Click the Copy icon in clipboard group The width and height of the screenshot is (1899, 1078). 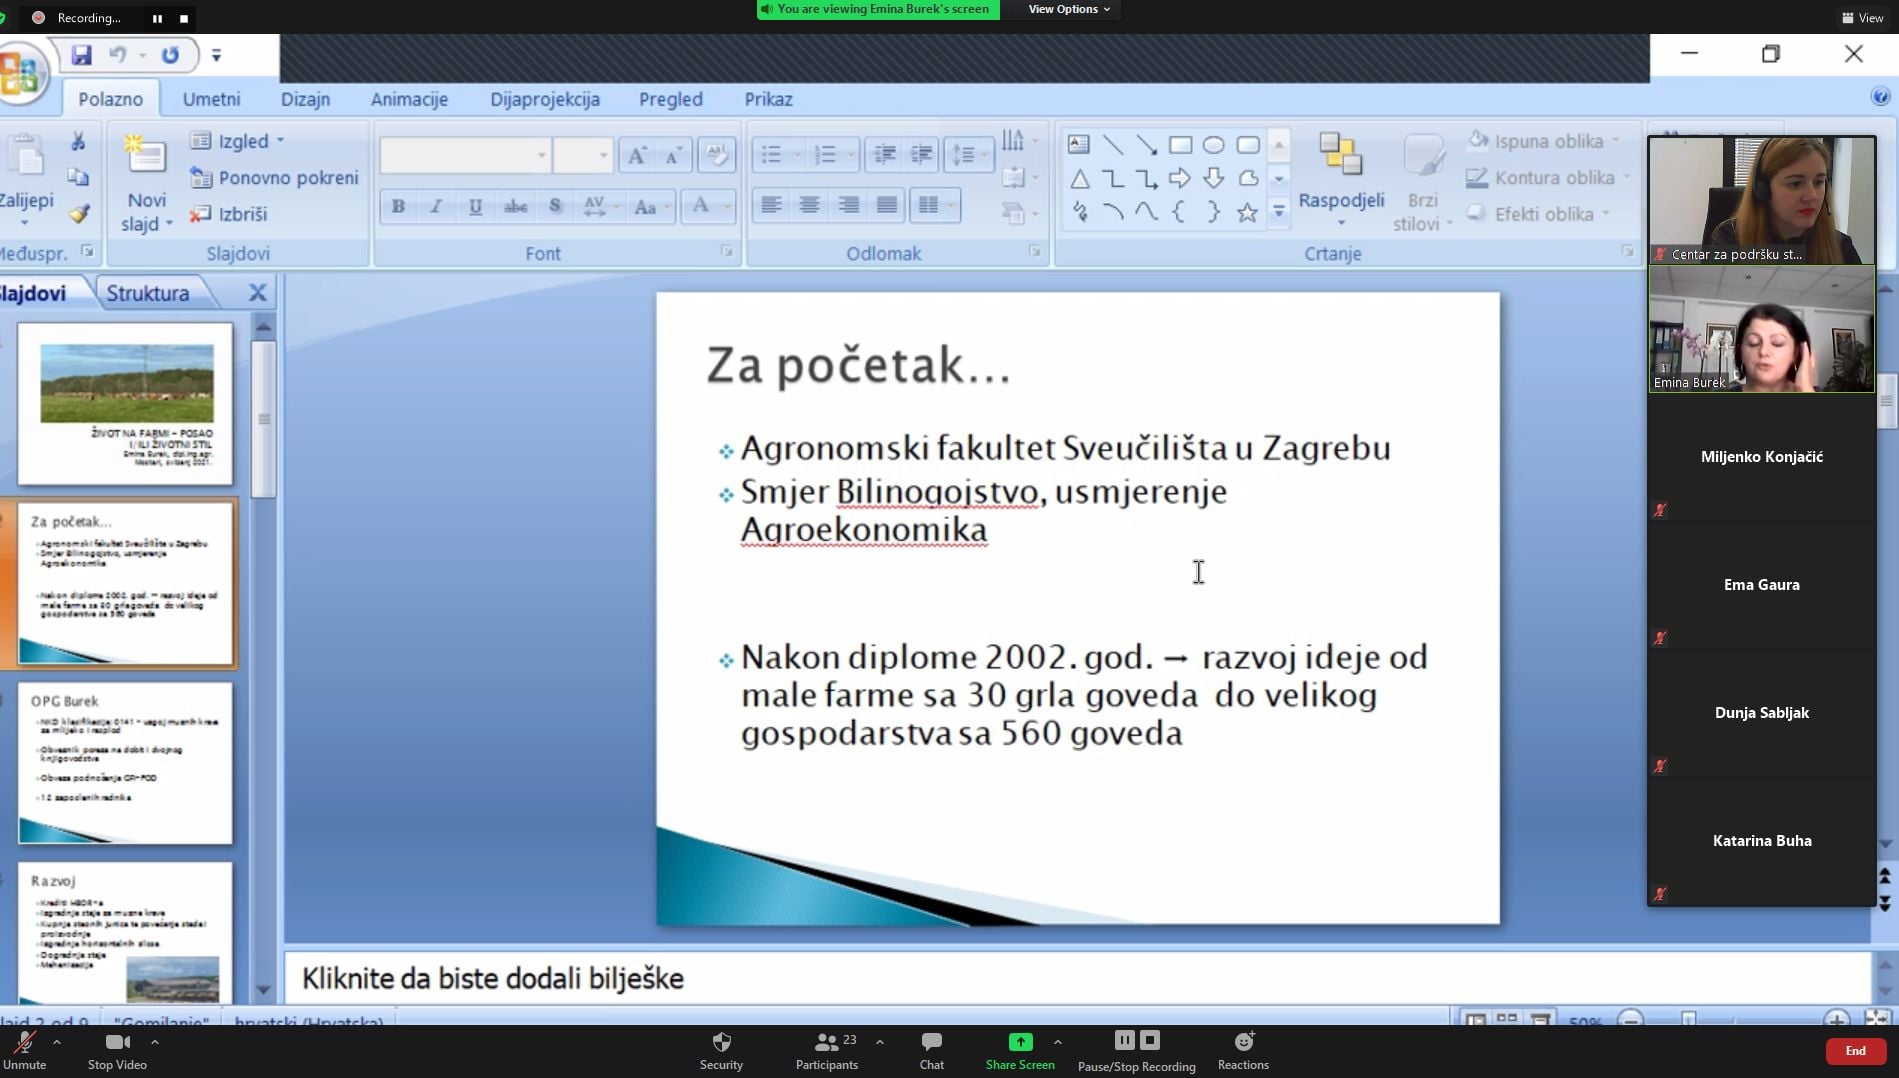click(78, 177)
